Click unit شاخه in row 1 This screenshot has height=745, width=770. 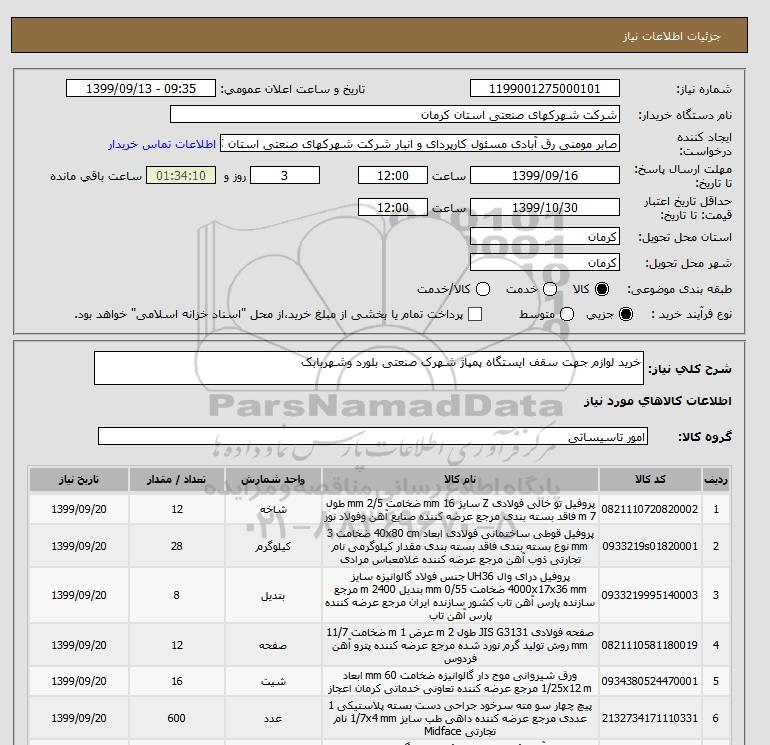(273, 509)
